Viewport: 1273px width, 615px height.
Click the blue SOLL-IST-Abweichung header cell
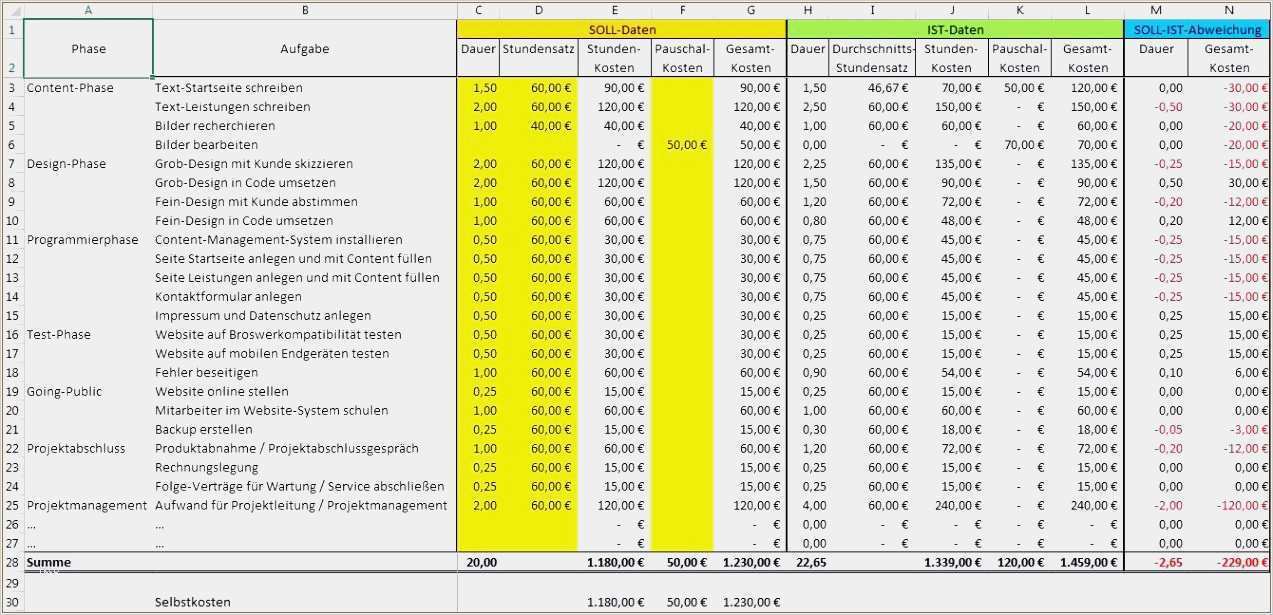point(1197,30)
